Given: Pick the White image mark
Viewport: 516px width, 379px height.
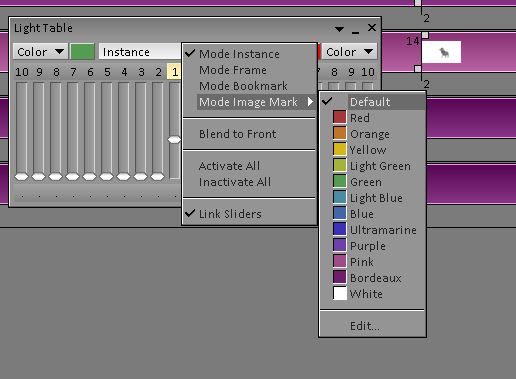Looking at the screenshot, I should pos(372,294).
